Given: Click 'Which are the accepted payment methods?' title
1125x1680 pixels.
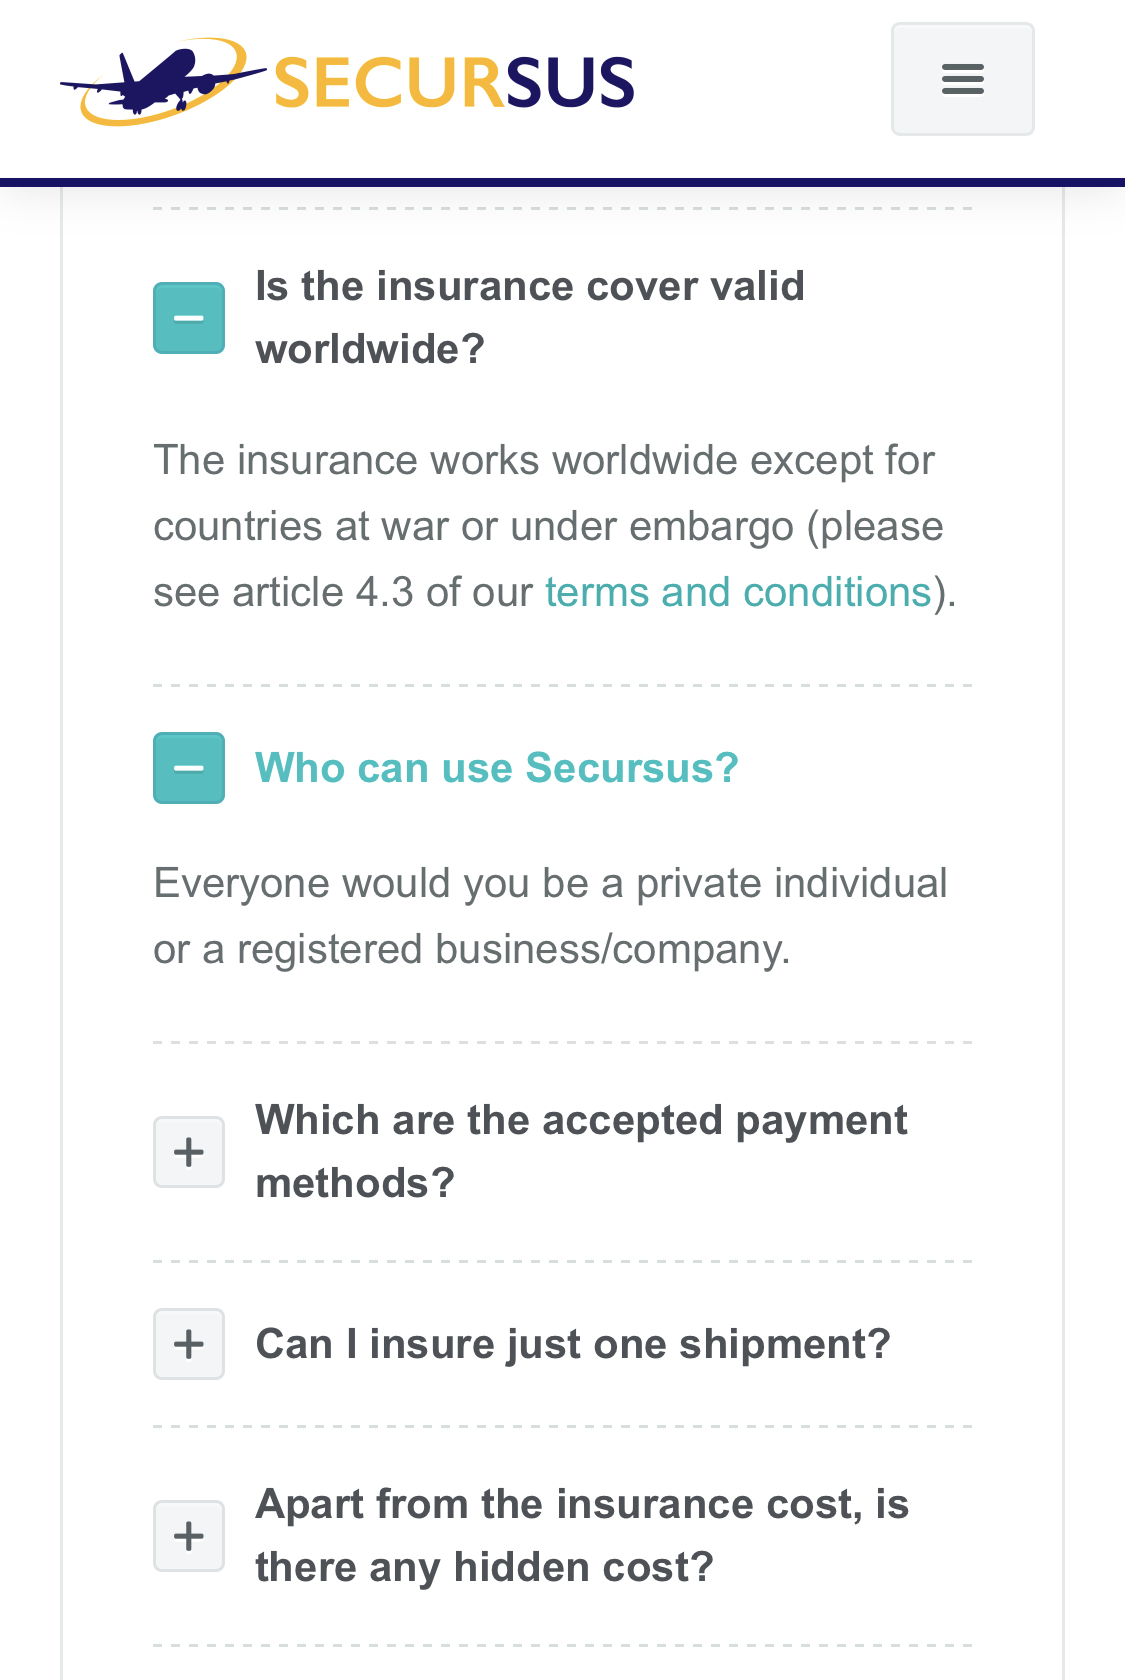Looking at the screenshot, I should click(x=581, y=1151).
